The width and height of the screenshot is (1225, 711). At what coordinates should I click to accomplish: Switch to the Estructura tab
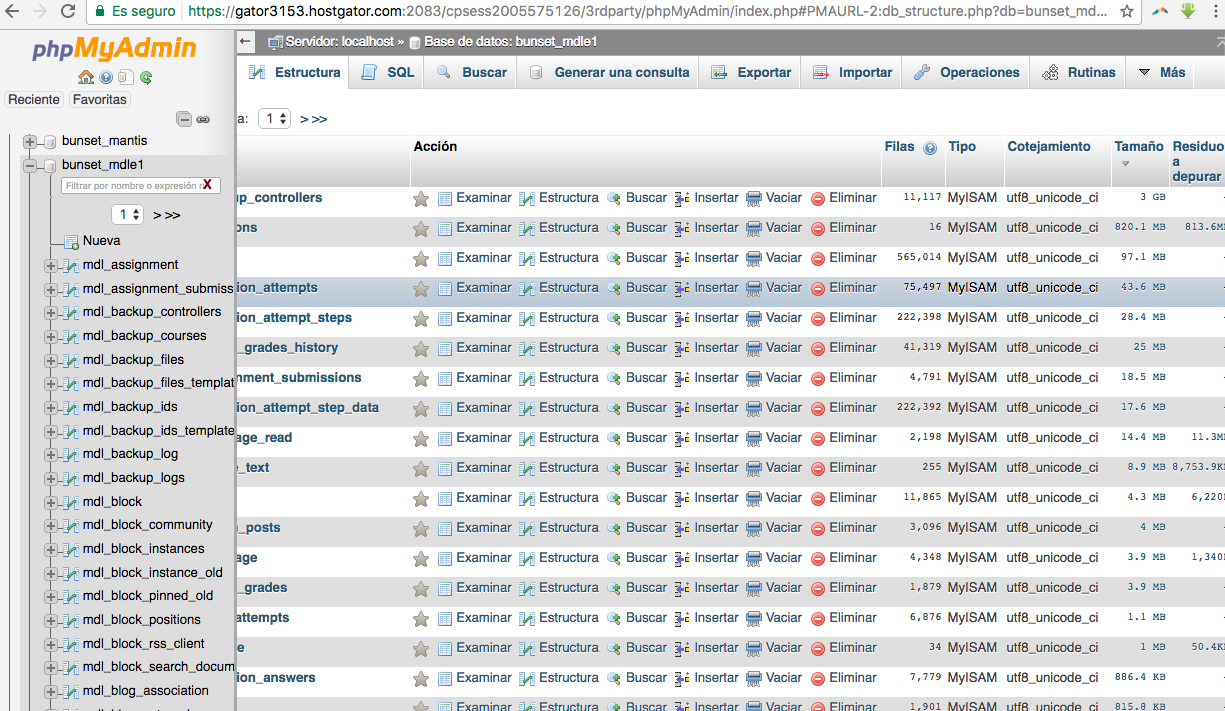tap(294, 72)
